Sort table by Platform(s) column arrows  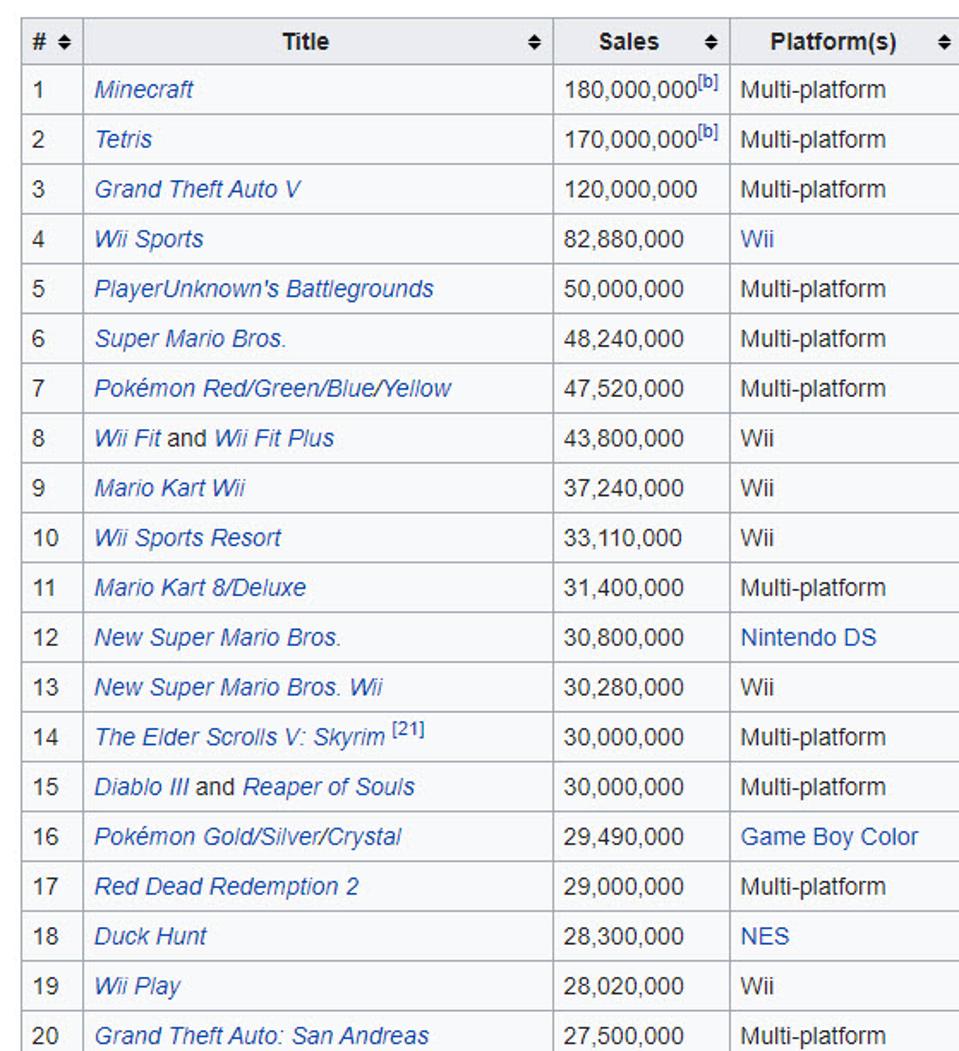tap(944, 42)
